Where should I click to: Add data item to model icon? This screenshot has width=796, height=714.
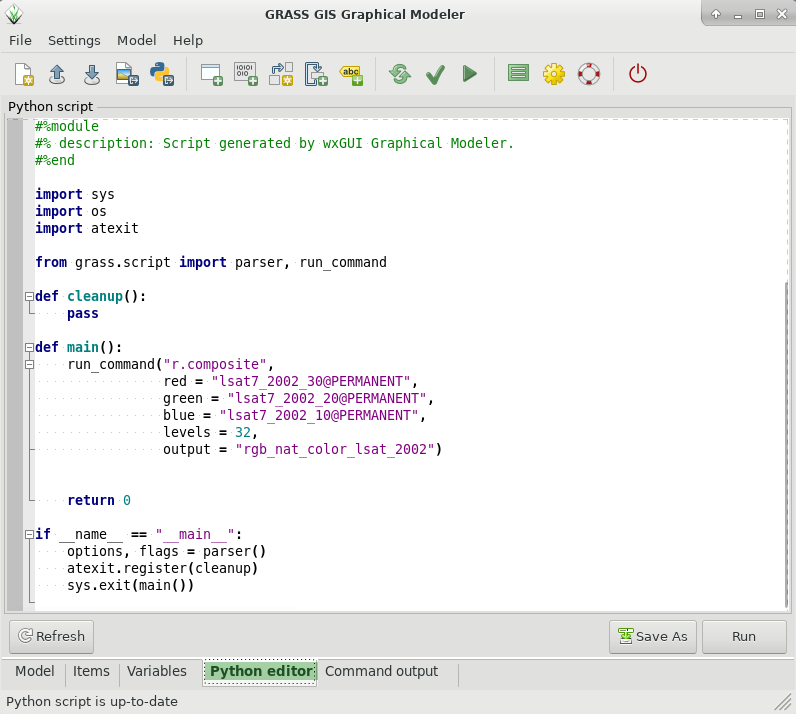click(x=245, y=74)
